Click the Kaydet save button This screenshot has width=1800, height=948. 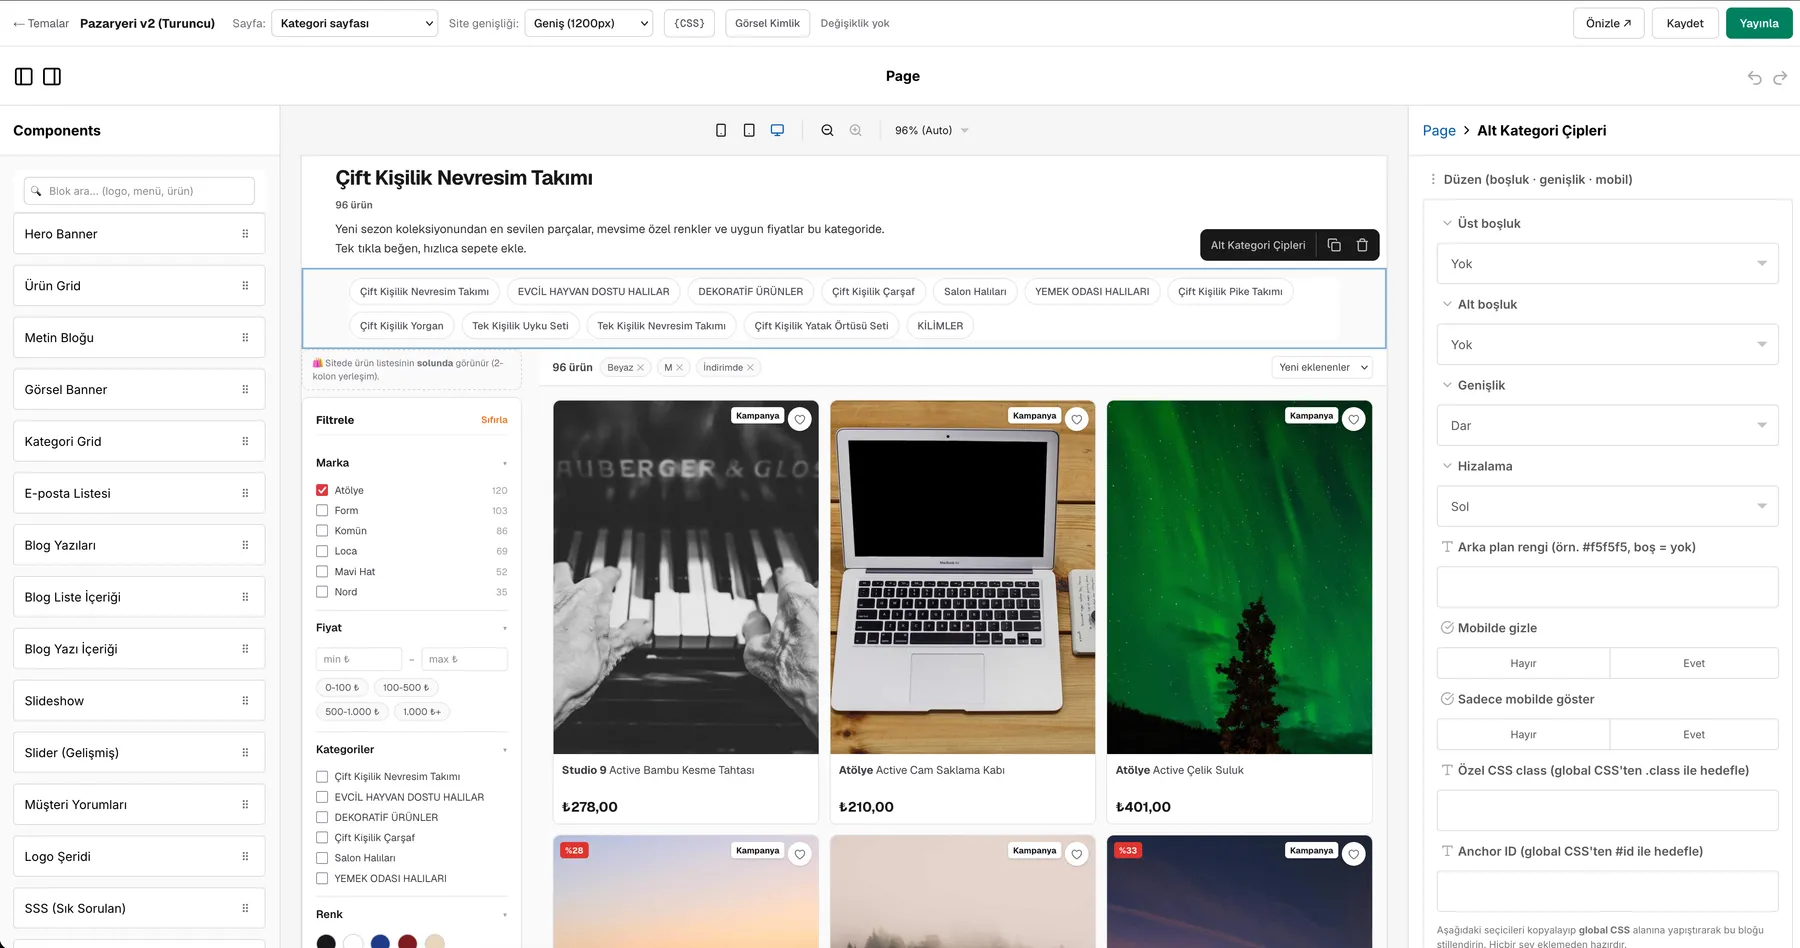pos(1685,23)
